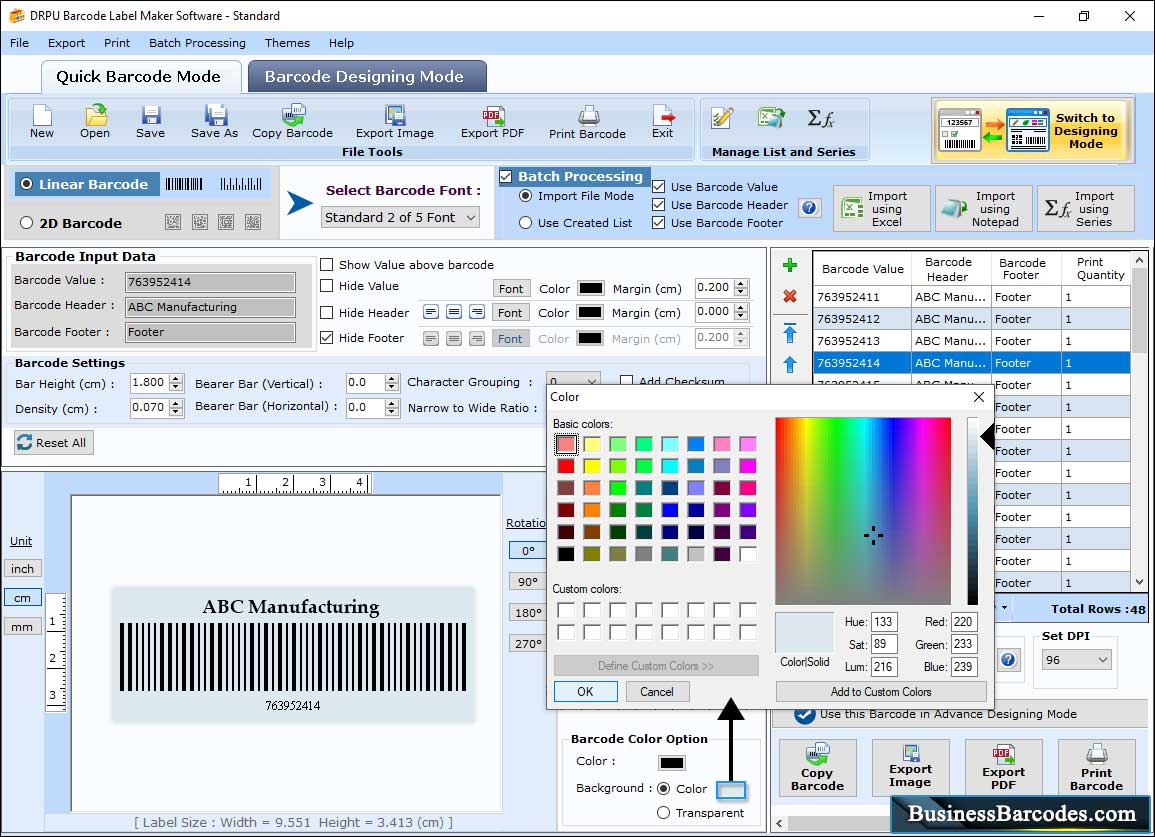
Task: Click the Save icon in File Tools
Action: click(150, 121)
